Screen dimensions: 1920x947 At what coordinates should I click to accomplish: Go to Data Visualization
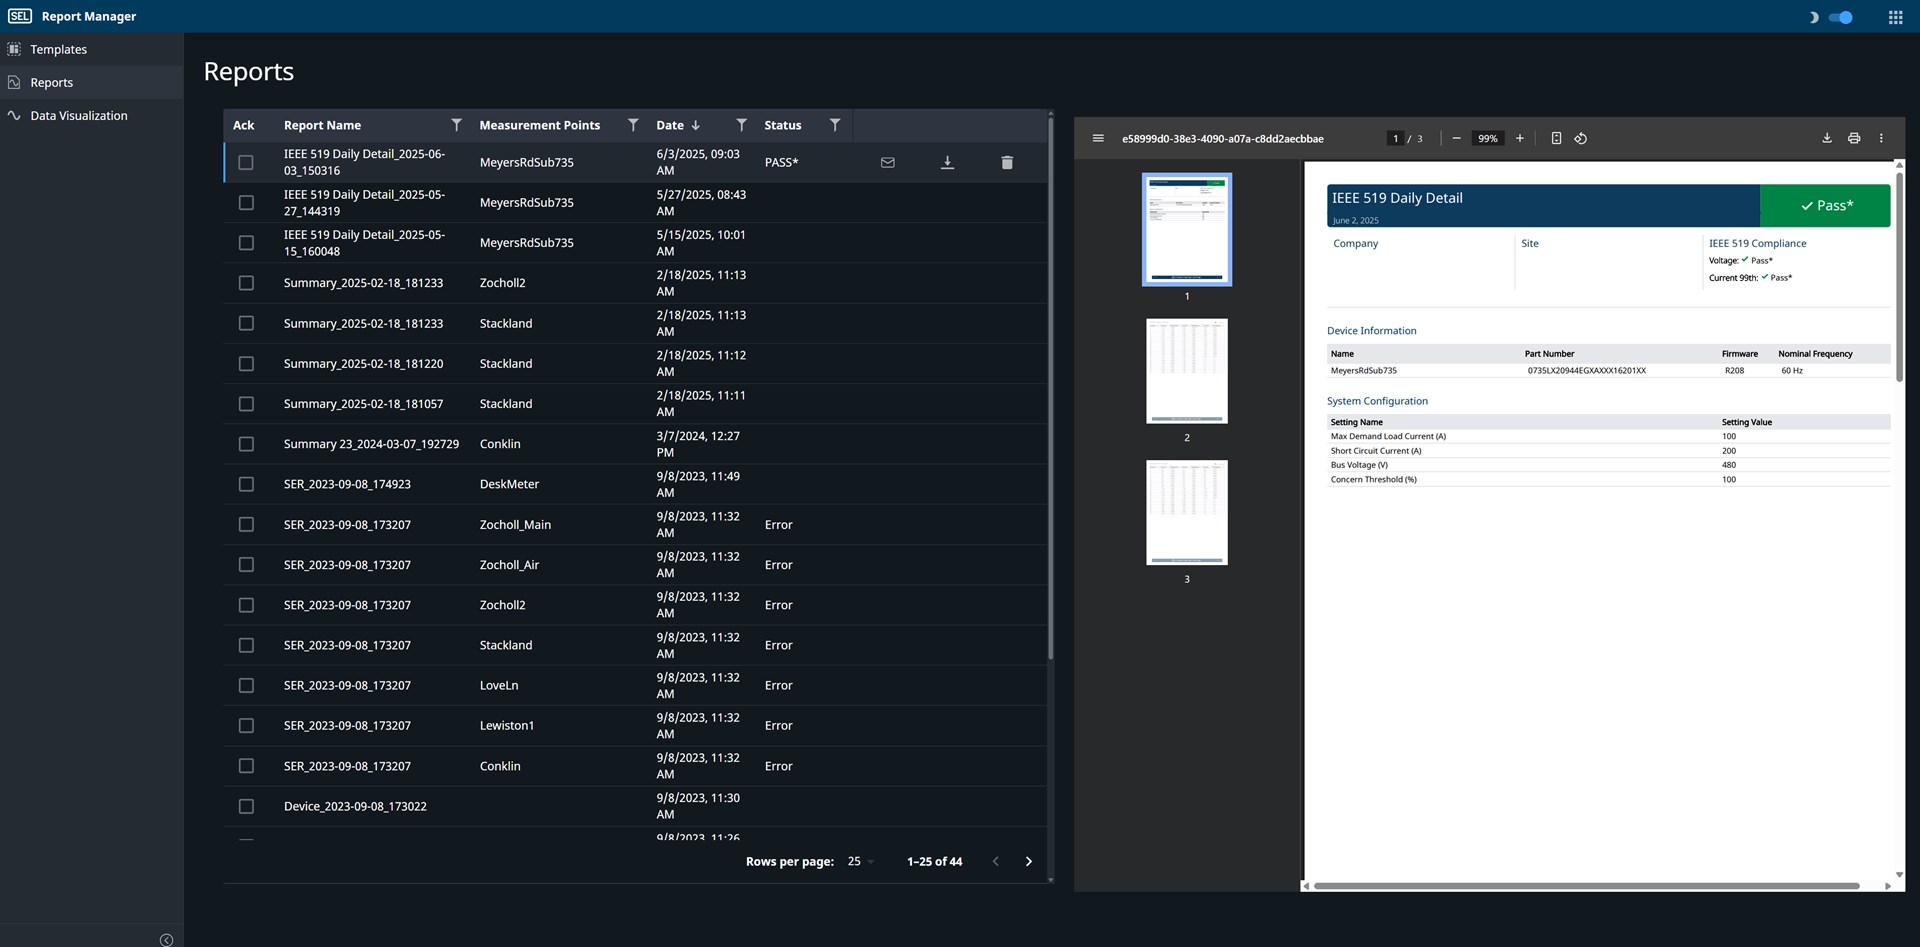pos(79,116)
